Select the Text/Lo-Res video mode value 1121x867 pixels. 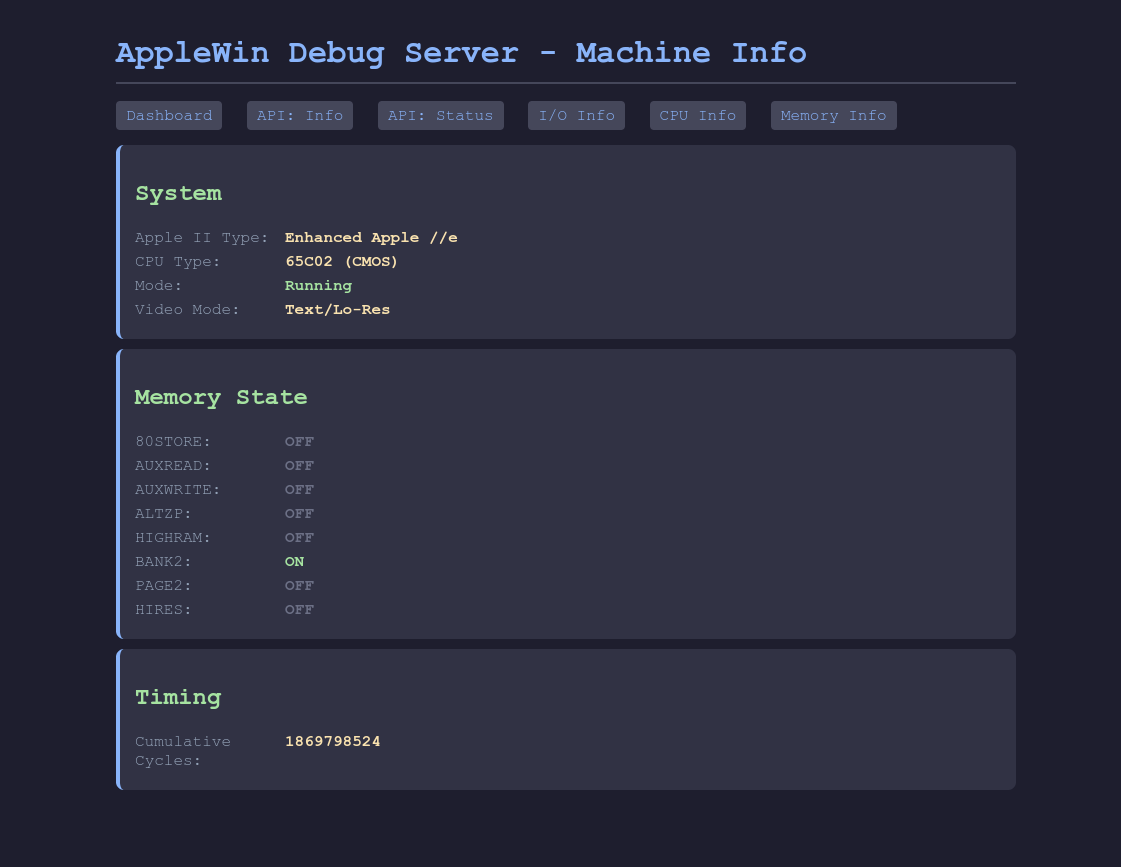click(337, 310)
